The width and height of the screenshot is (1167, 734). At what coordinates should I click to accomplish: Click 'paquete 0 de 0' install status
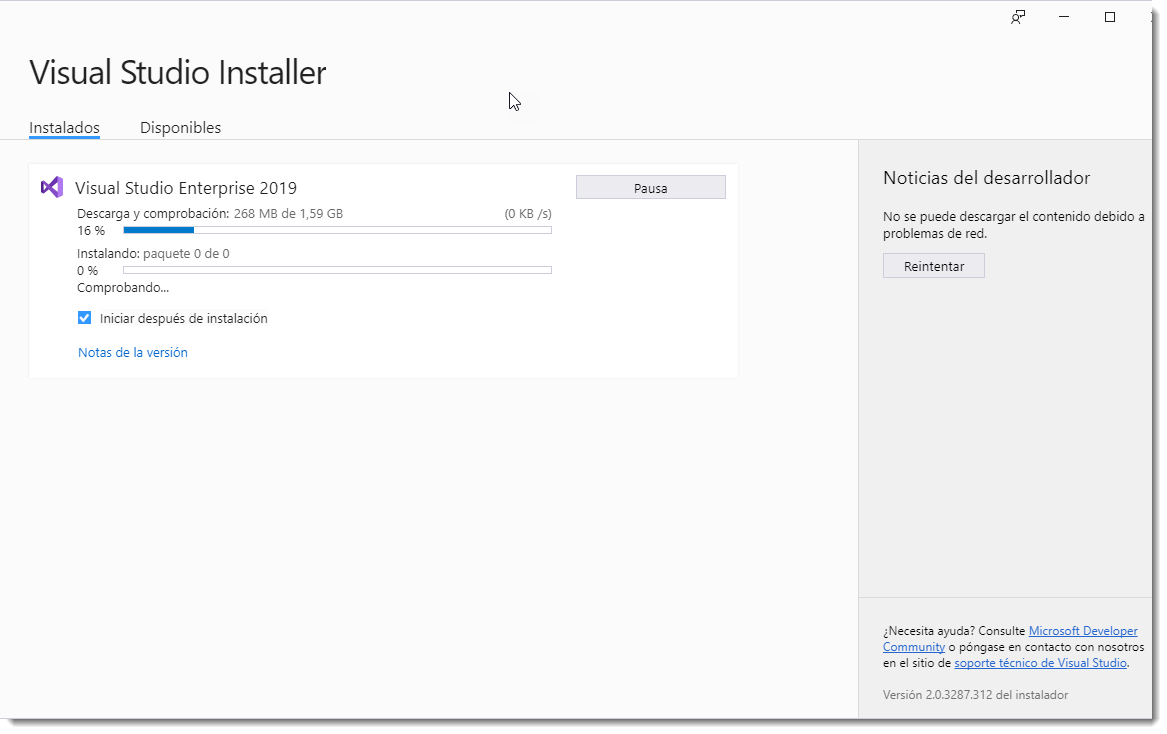186,253
